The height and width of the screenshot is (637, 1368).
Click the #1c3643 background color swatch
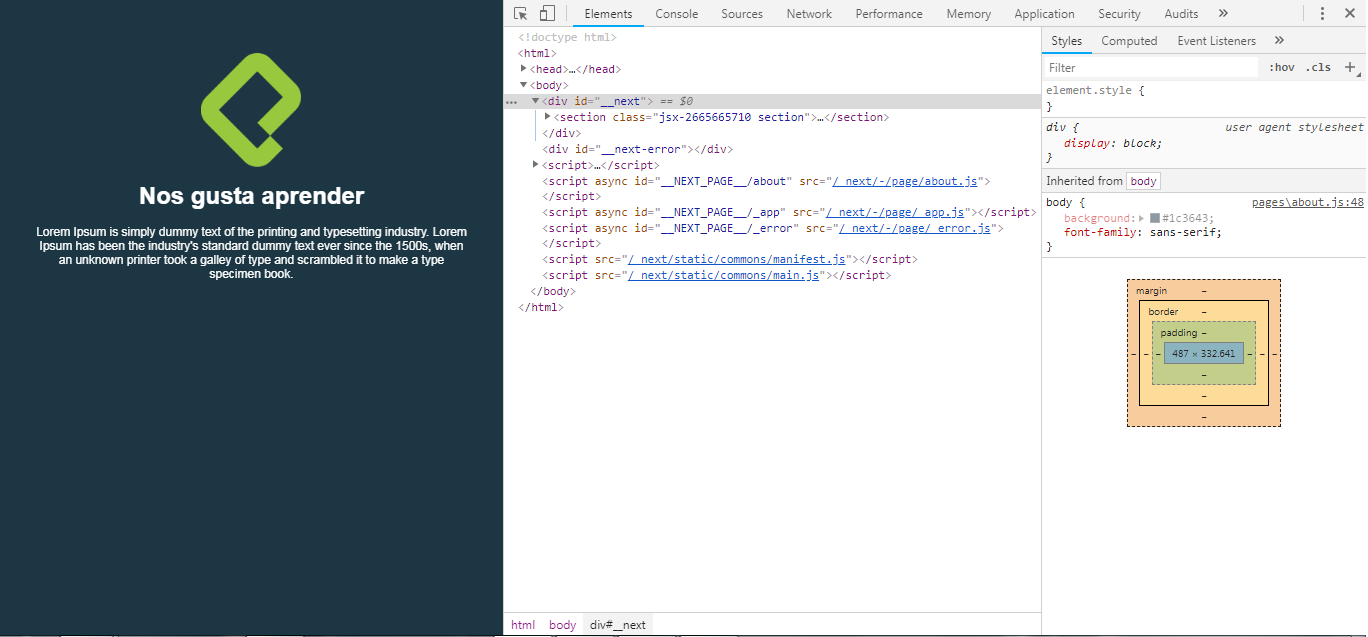tap(1155, 218)
